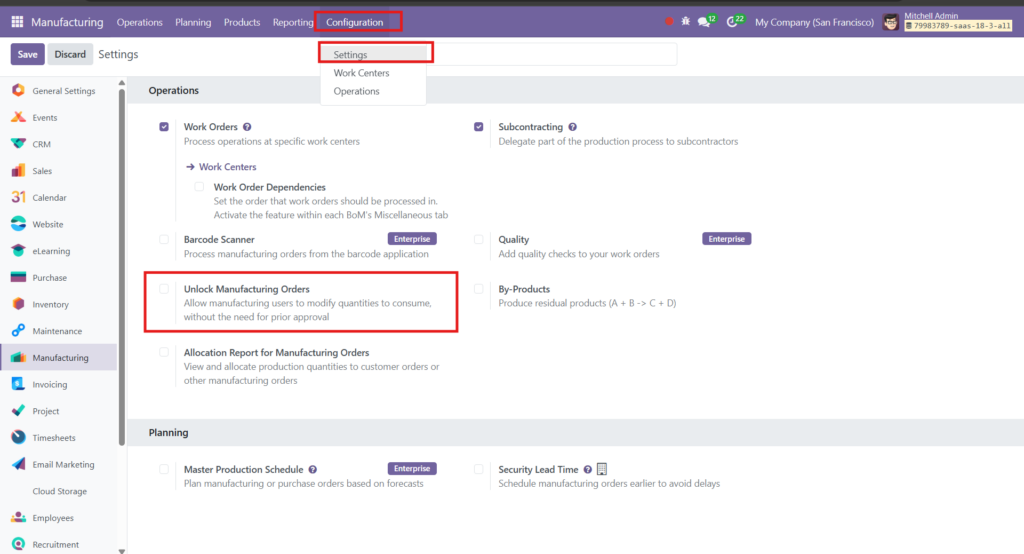The height and width of the screenshot is (554, 1024).
Task: Tick Security Lead Time checkbox
Action: (x=479, y=469)
